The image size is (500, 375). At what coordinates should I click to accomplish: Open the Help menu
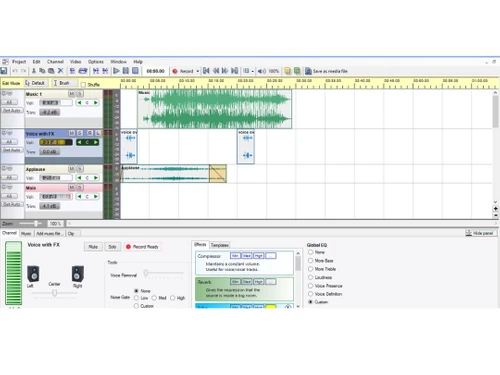138,62
